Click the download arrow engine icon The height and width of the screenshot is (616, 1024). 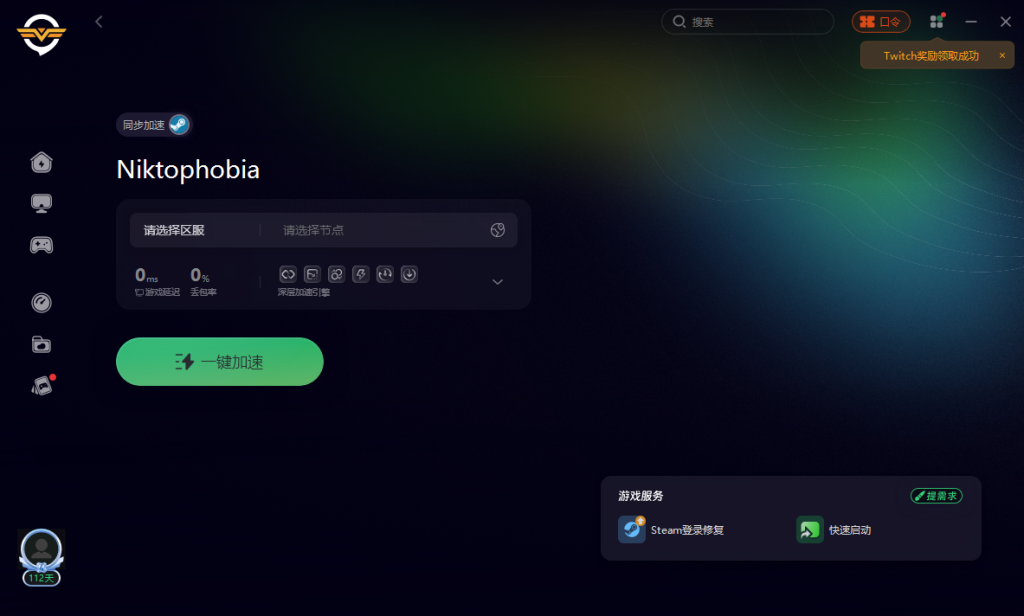pos(409,274)
